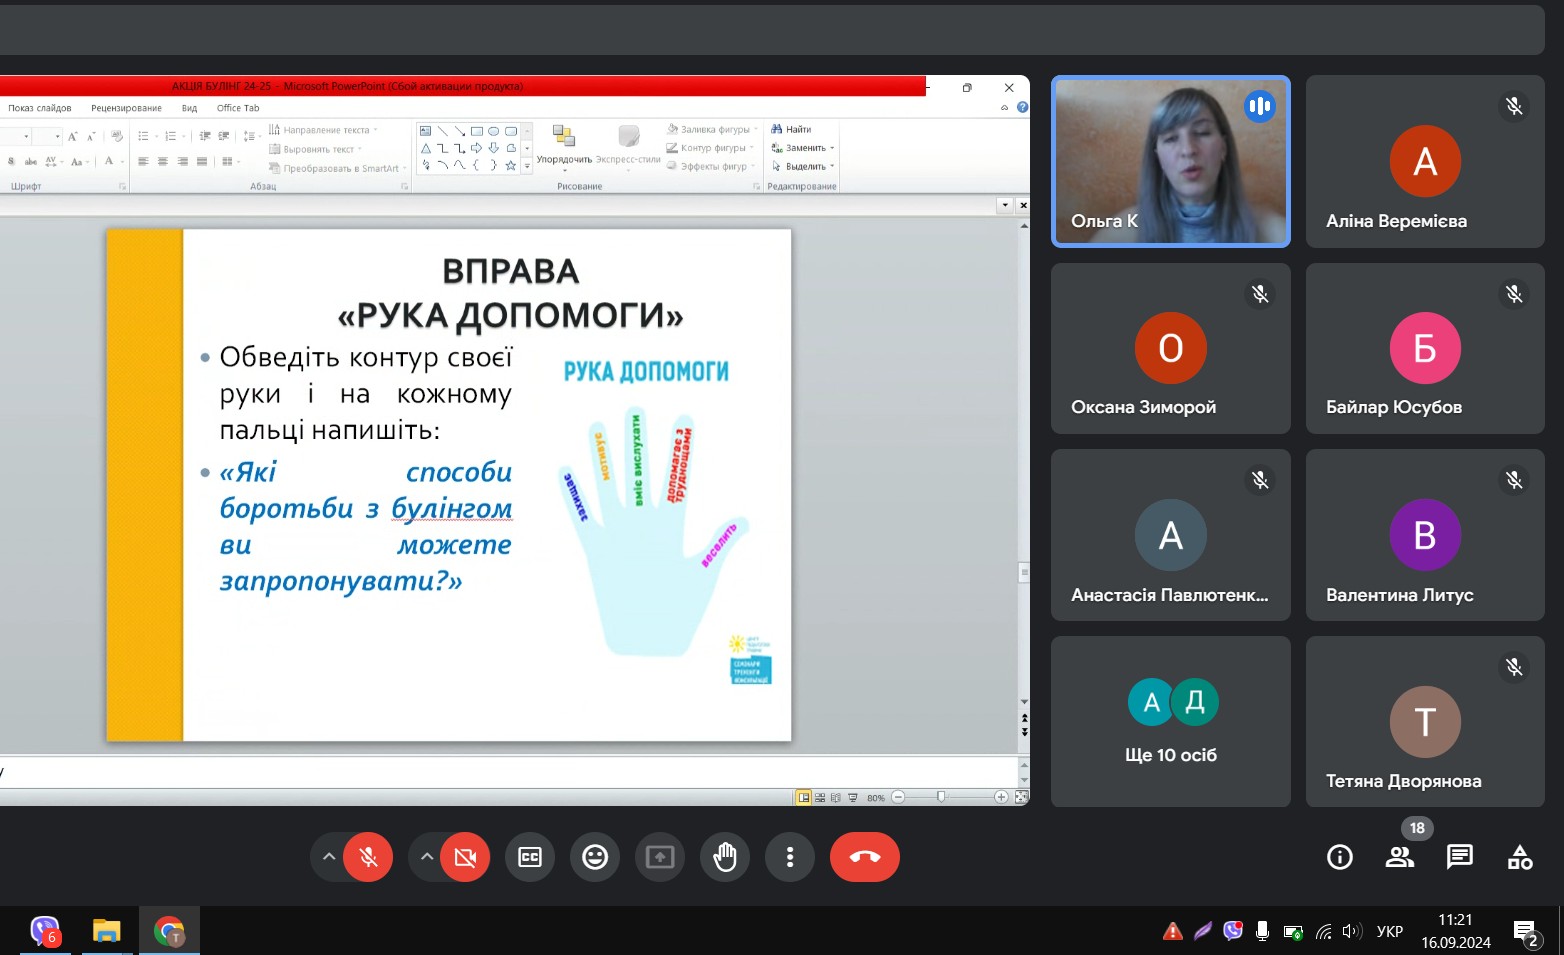The image size is (1564, 955).
Task: Turn on the camera
Action: pyautogui.click(x=465, y=857)
